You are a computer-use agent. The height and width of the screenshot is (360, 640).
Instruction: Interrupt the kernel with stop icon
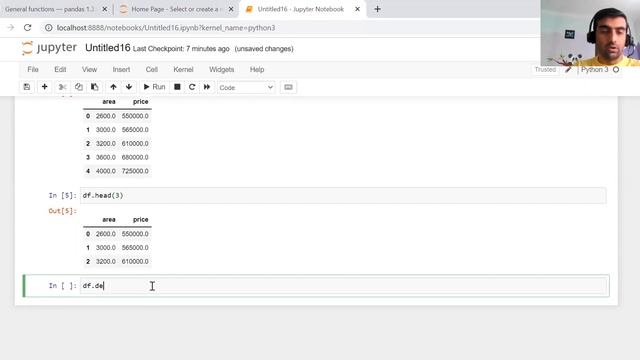(177, 87)
